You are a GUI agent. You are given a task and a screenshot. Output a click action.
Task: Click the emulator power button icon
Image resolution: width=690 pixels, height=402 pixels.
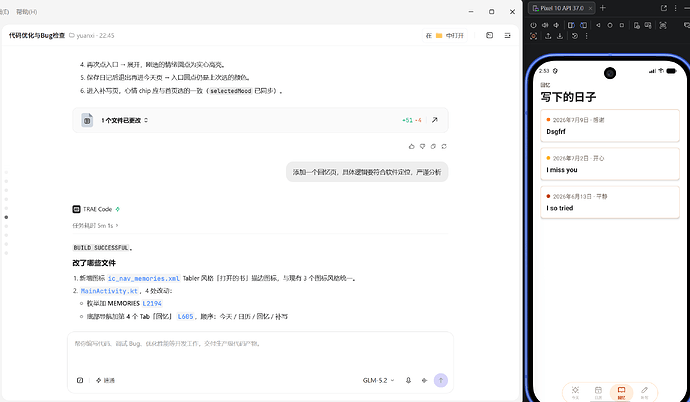pyautogui.click(x=533, y=26)
